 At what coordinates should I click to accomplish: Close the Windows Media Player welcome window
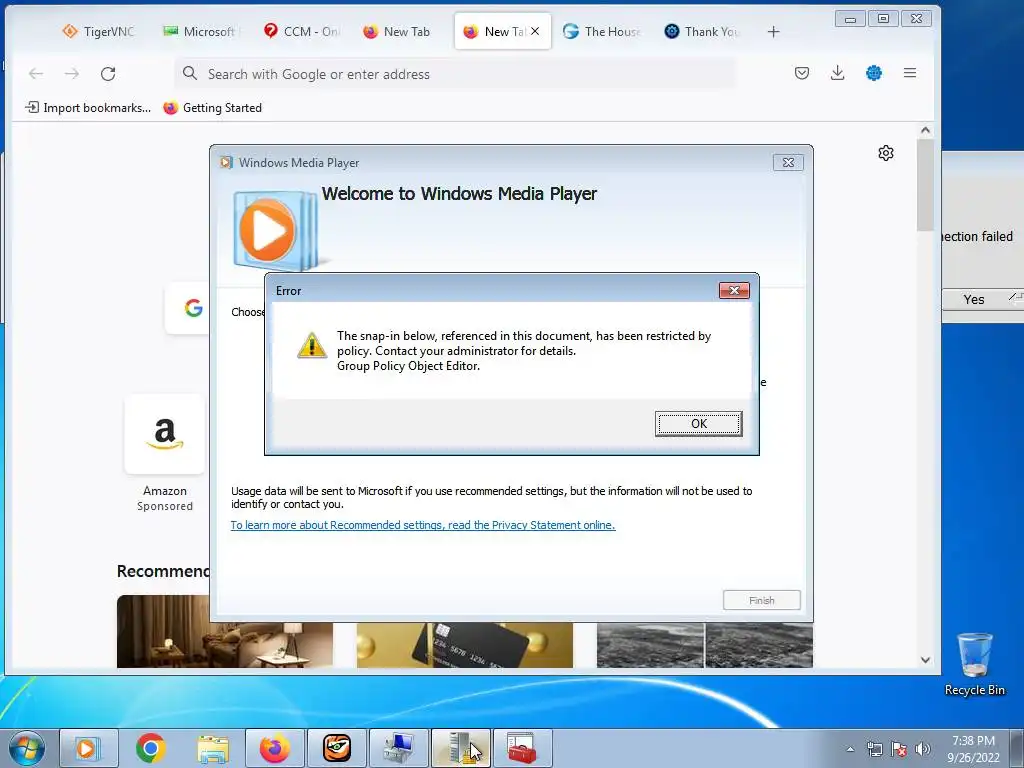click(x=788, y=163)
